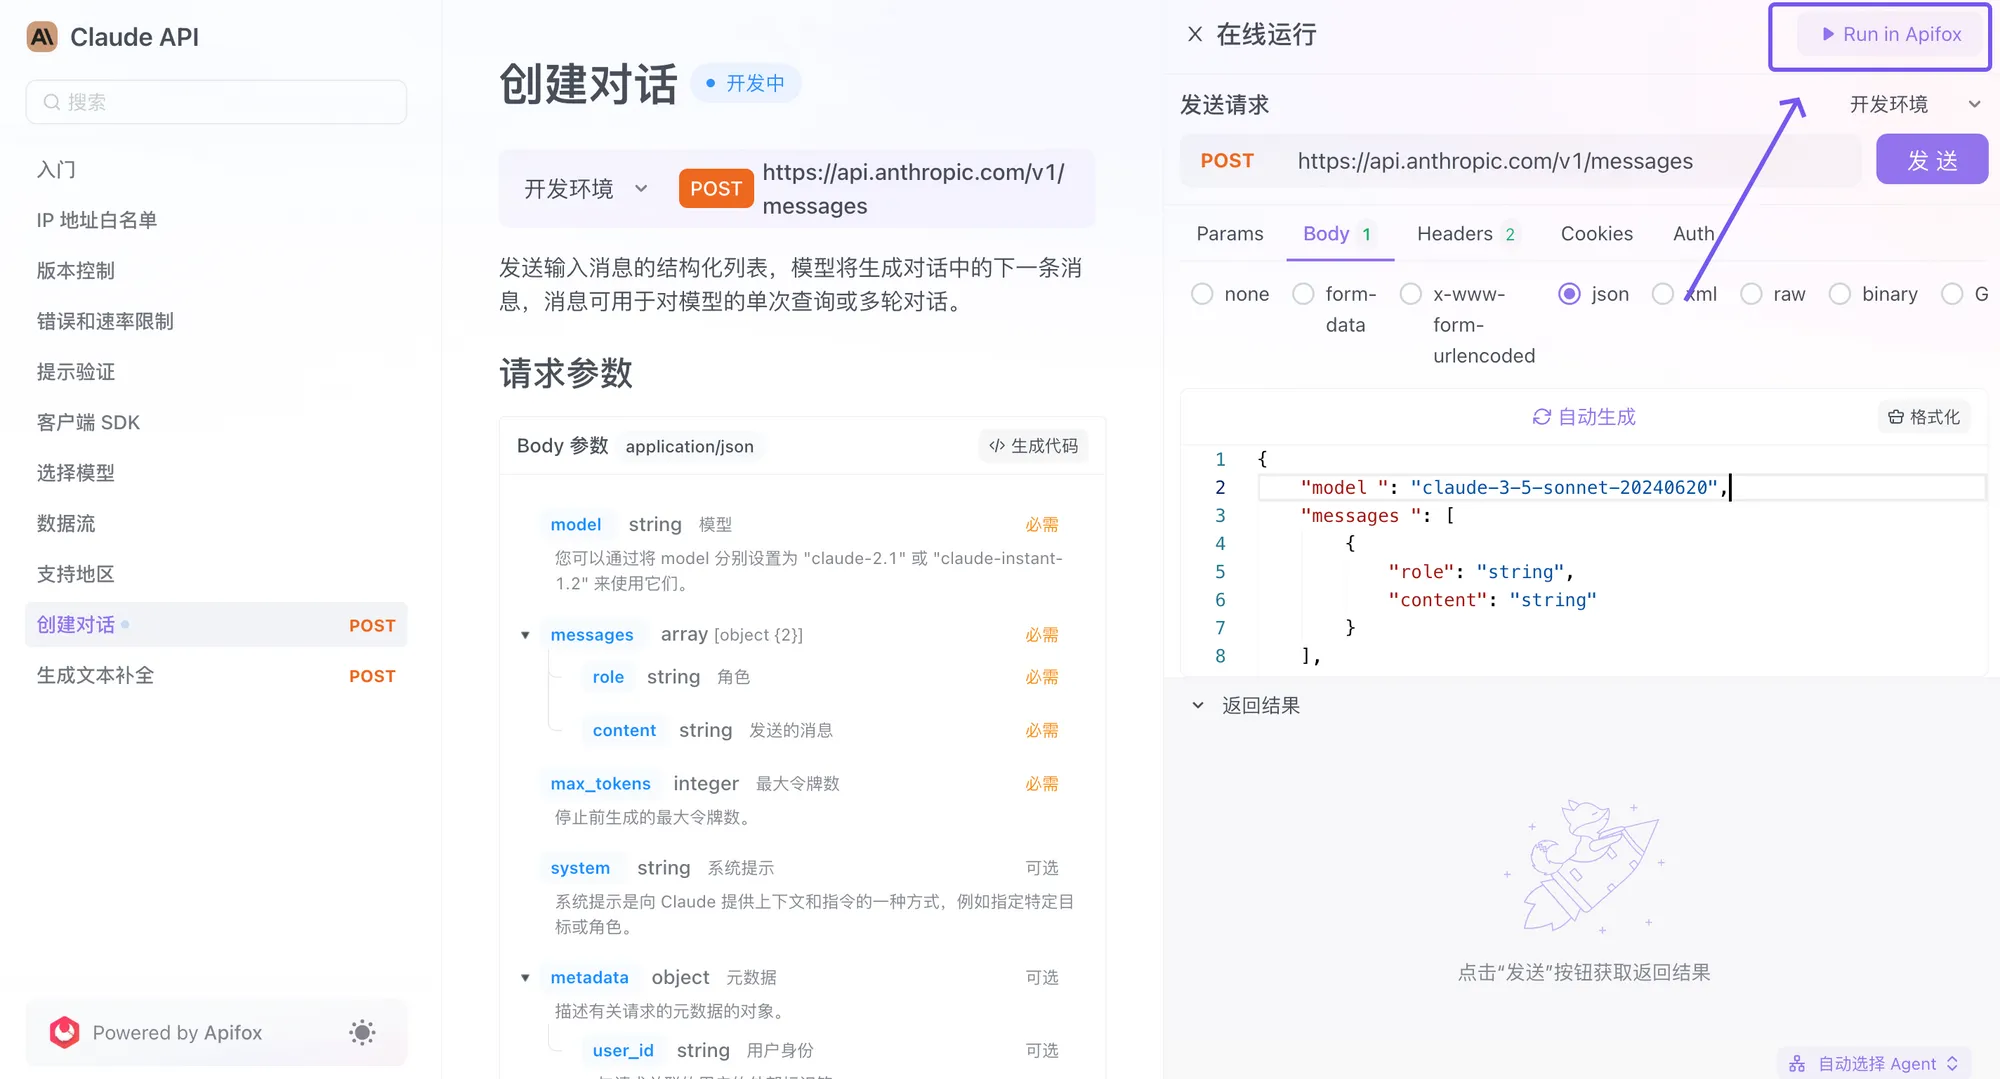Click the Run in Apifox button
The height and width of the screenshot is (1079, 2000).
(1890, 35)
